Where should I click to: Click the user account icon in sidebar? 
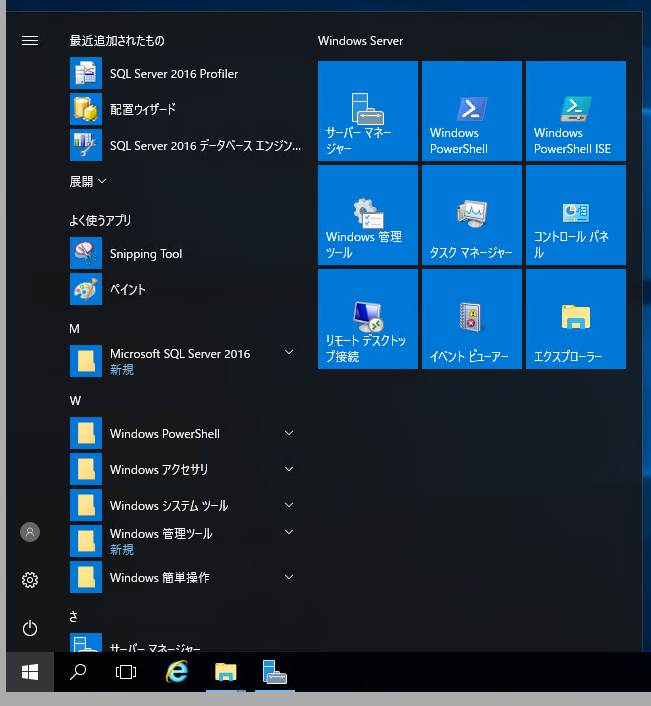(30, 532)
